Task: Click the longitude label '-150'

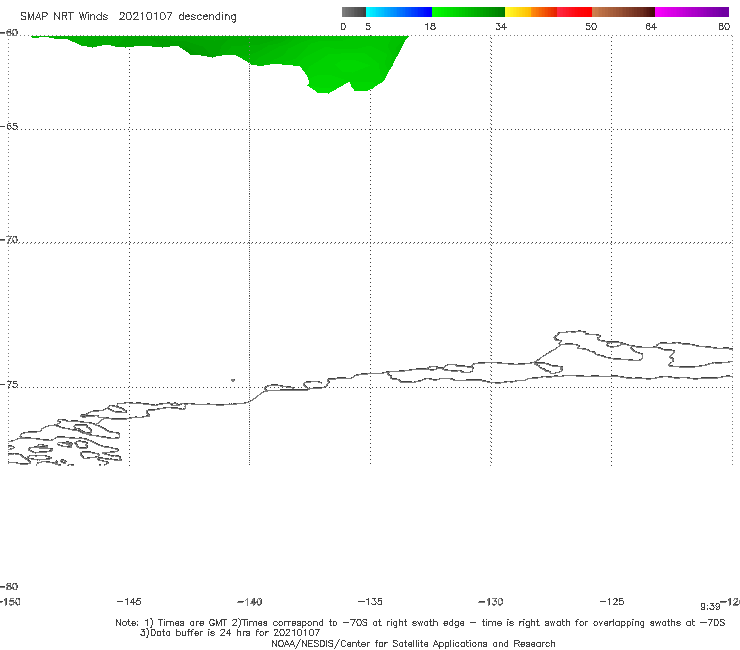Action: [10, 602]
